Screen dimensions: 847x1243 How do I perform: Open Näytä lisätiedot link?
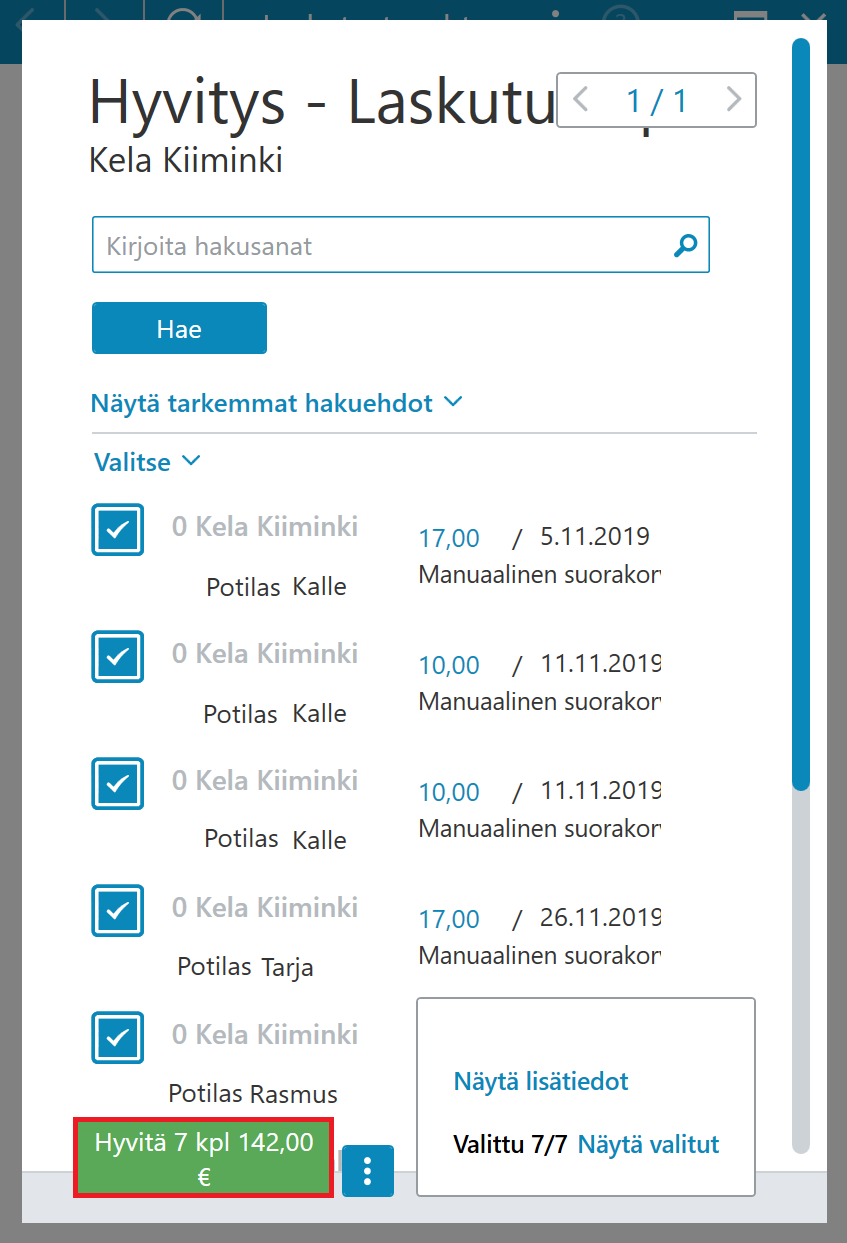(x=541, y=1081)
